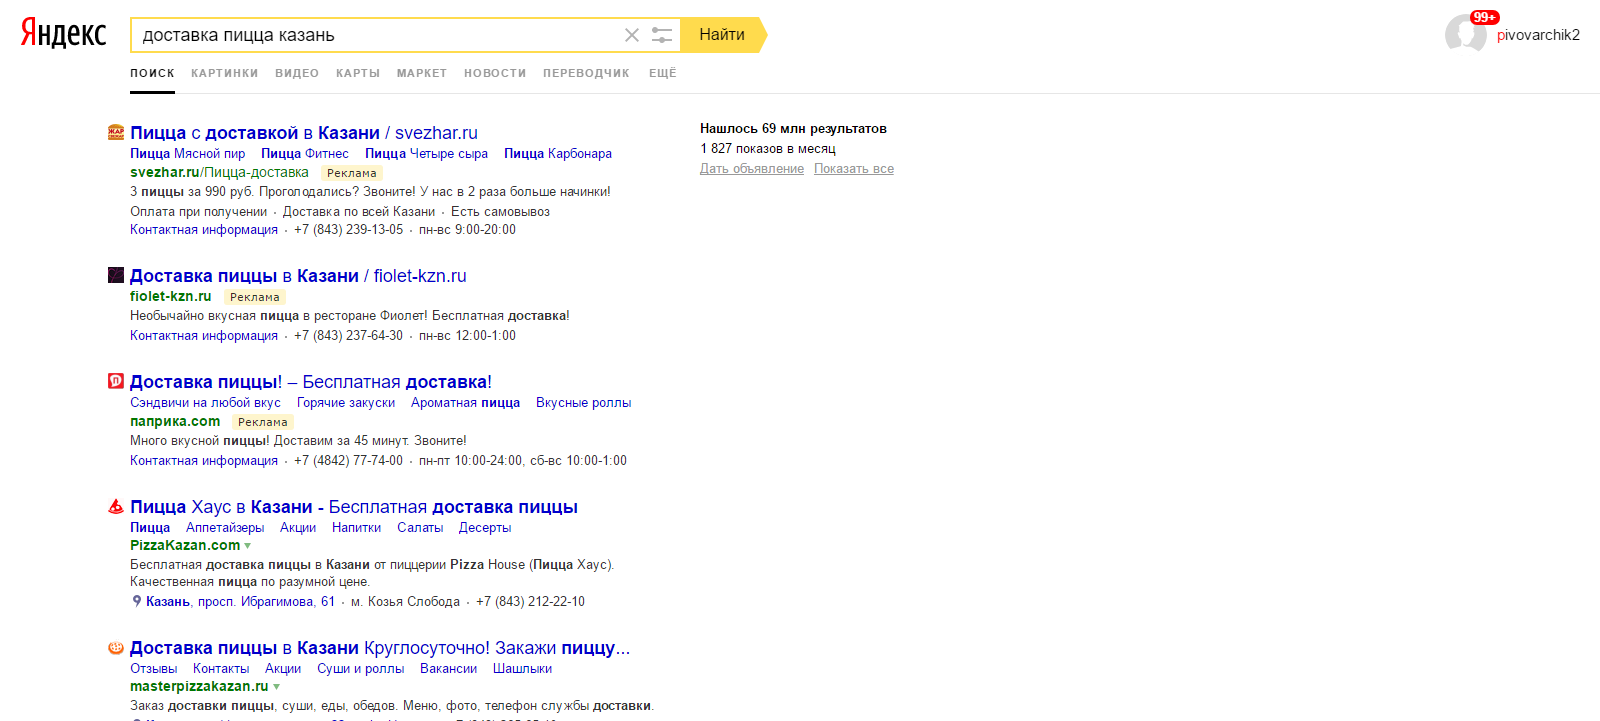Click the green masterpizzakazan.ru URL
This screenshot has width=1600, height=721.
click(199, 686)
